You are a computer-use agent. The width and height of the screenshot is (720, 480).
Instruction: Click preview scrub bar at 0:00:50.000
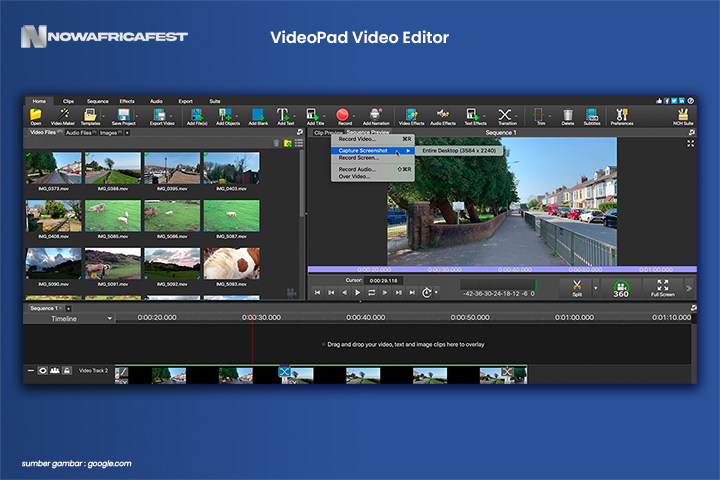(x=585, y=270)
